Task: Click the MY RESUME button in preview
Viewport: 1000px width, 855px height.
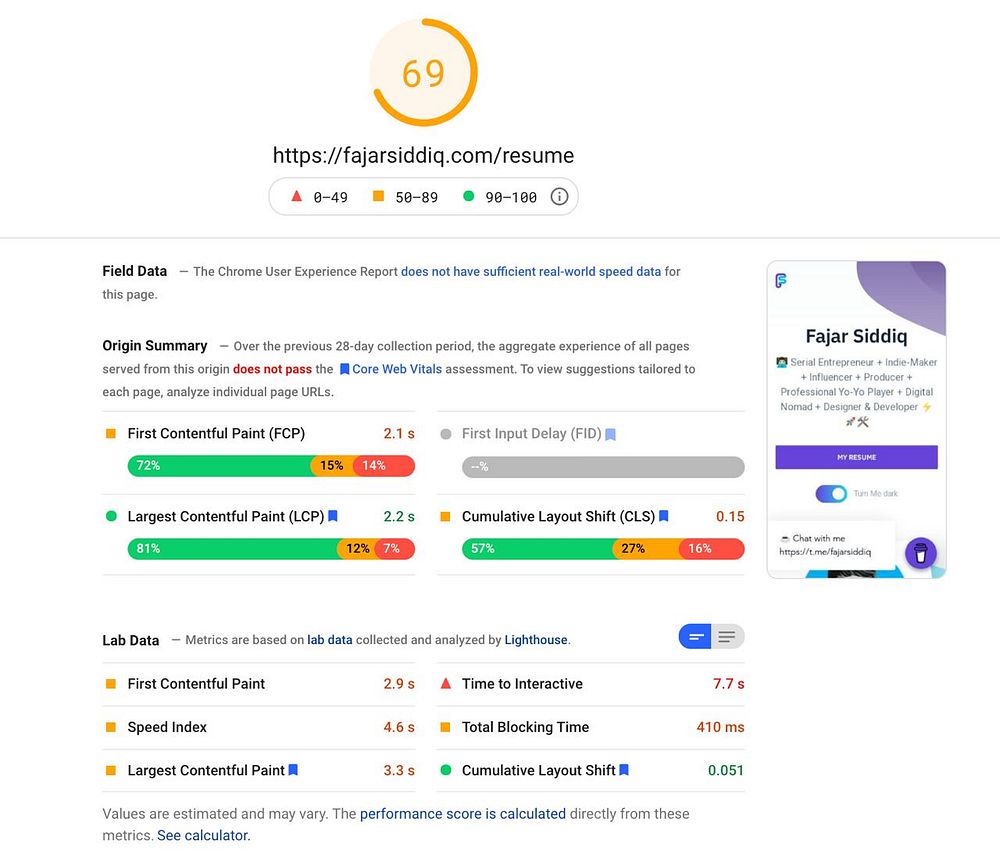Action: pos(856,457)
